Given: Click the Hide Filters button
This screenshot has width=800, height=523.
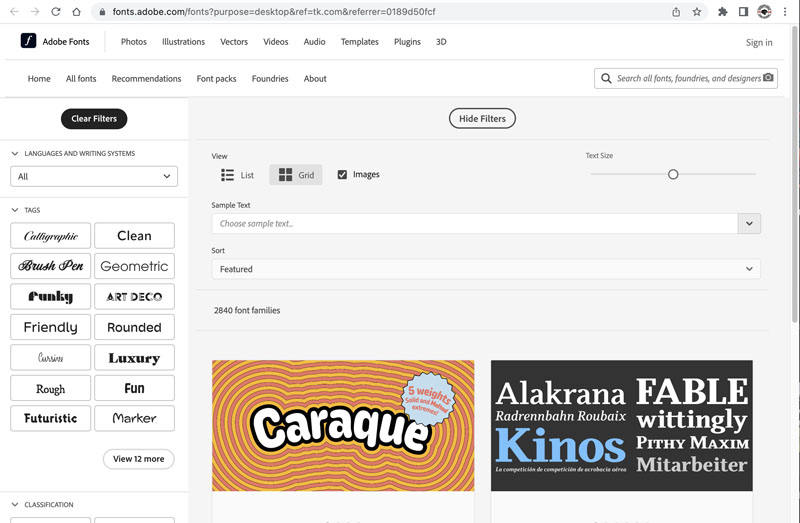Looking at the screenshot, I should click(x=482, y=118).
